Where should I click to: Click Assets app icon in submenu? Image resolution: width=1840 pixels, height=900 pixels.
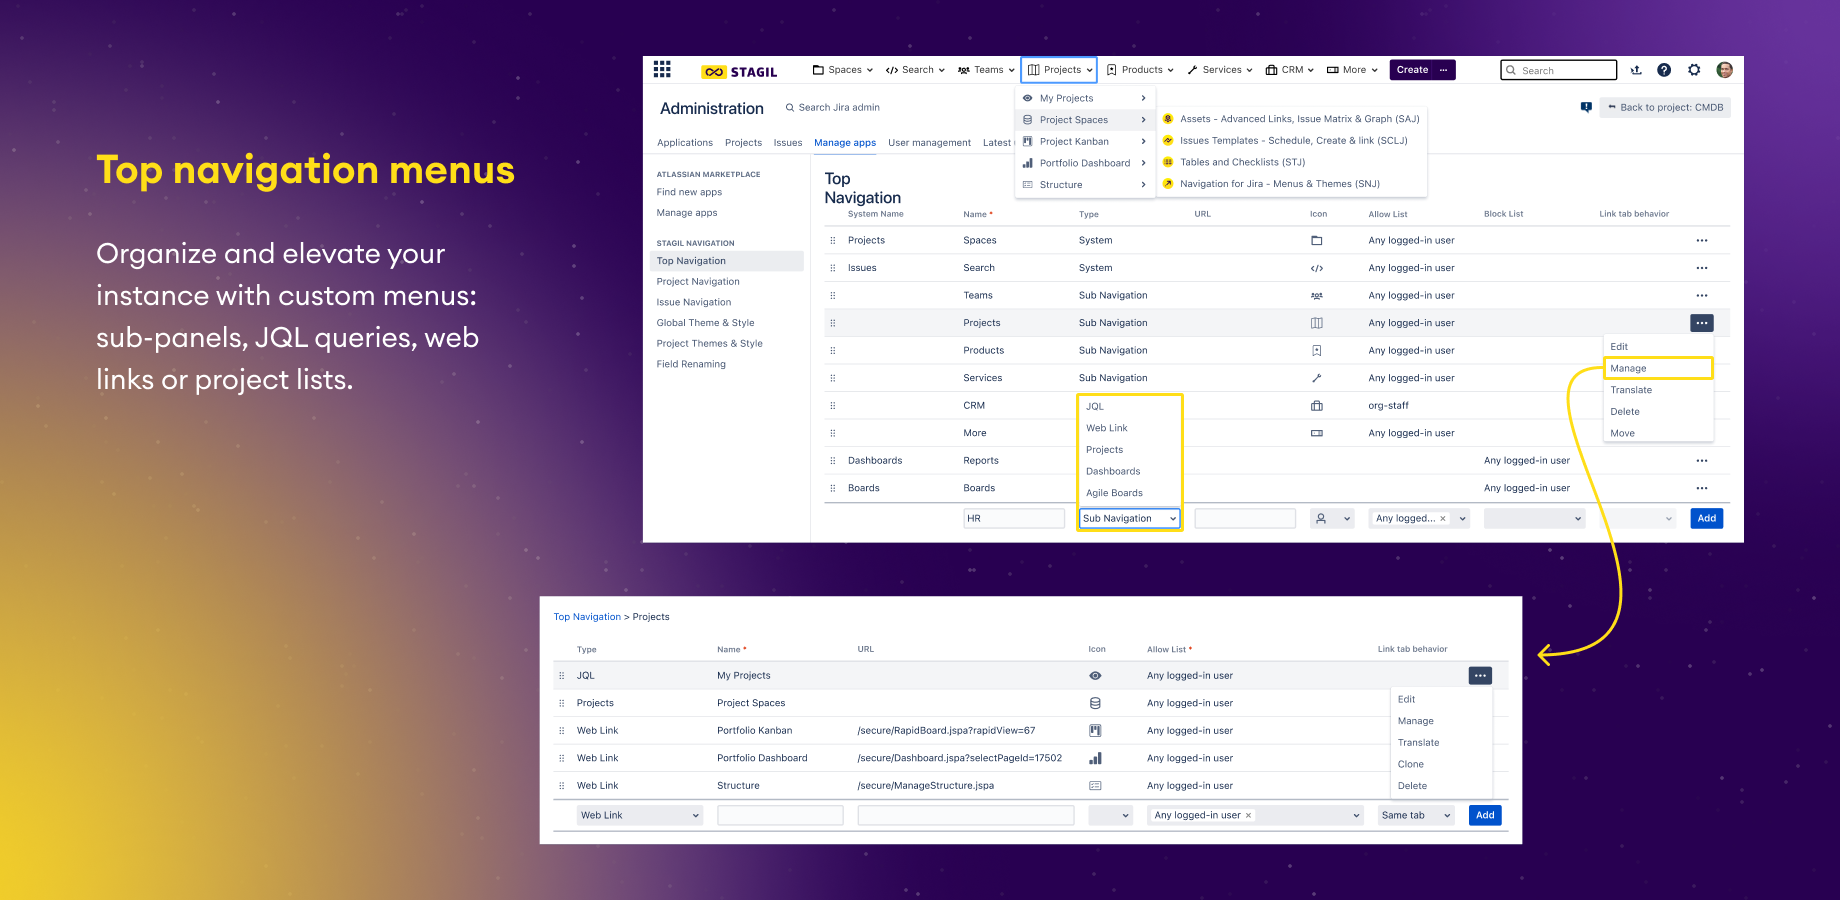click(1167, 119)
